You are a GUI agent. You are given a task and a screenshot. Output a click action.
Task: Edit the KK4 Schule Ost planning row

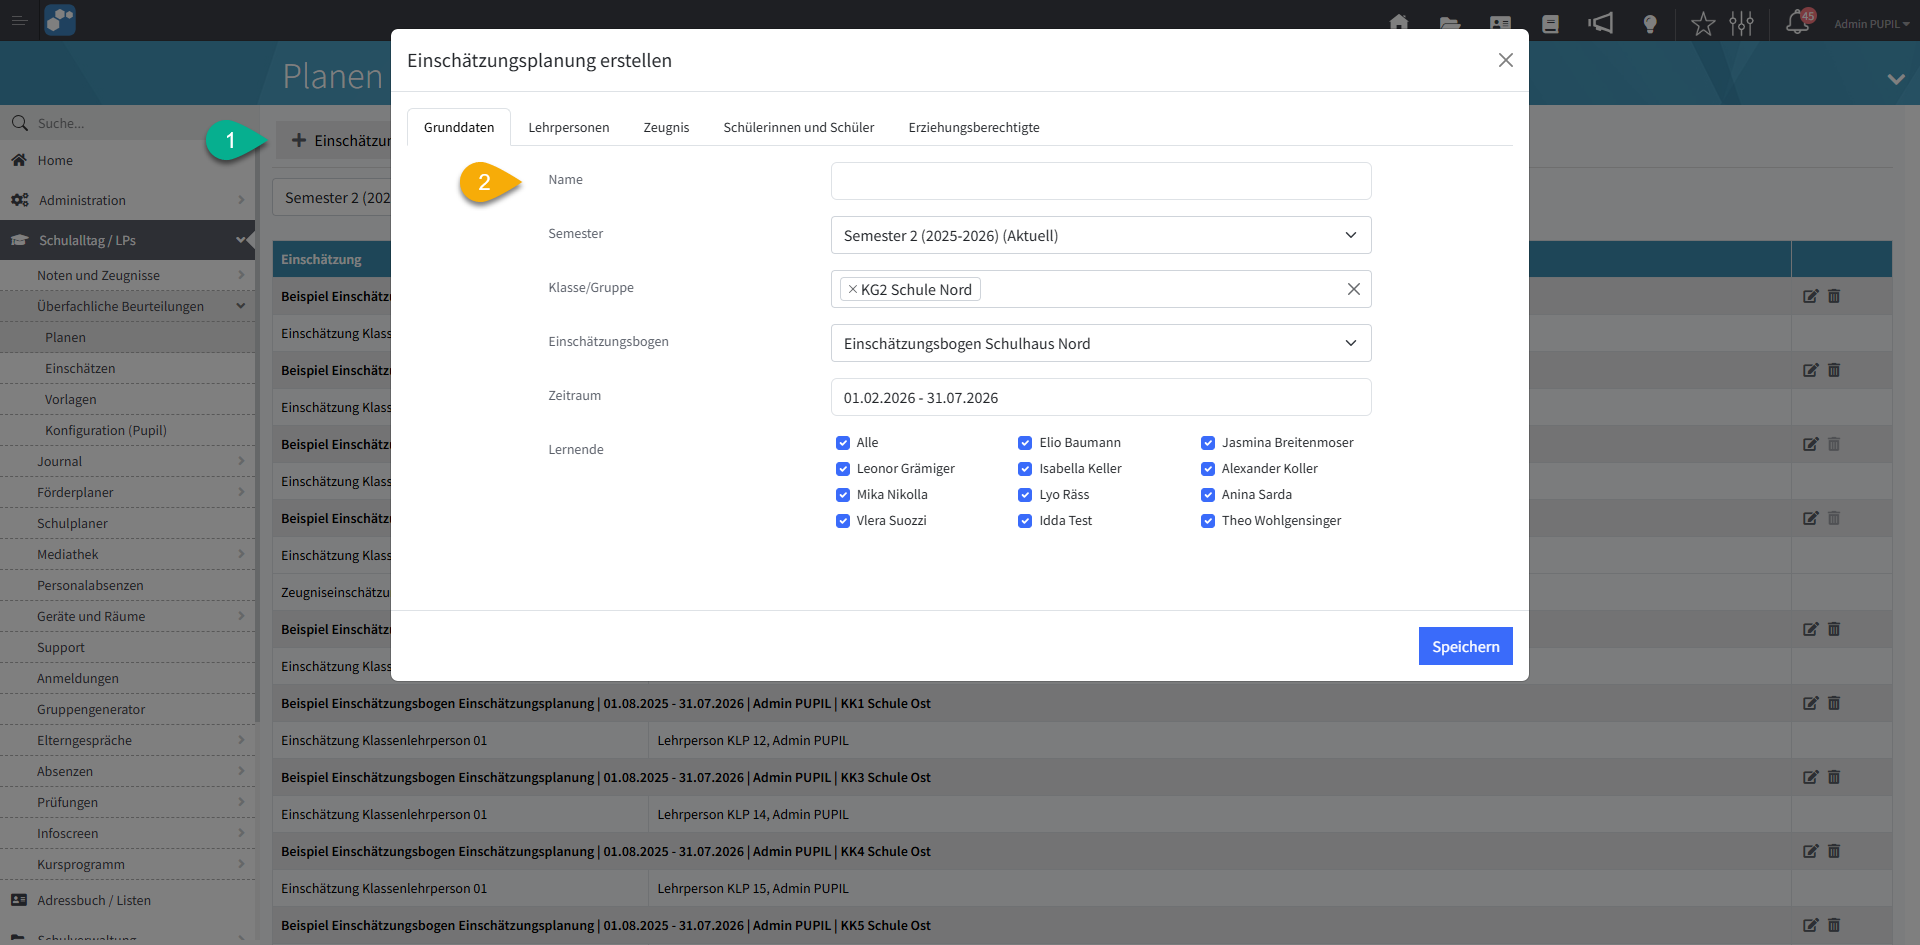coord(1810,851)
